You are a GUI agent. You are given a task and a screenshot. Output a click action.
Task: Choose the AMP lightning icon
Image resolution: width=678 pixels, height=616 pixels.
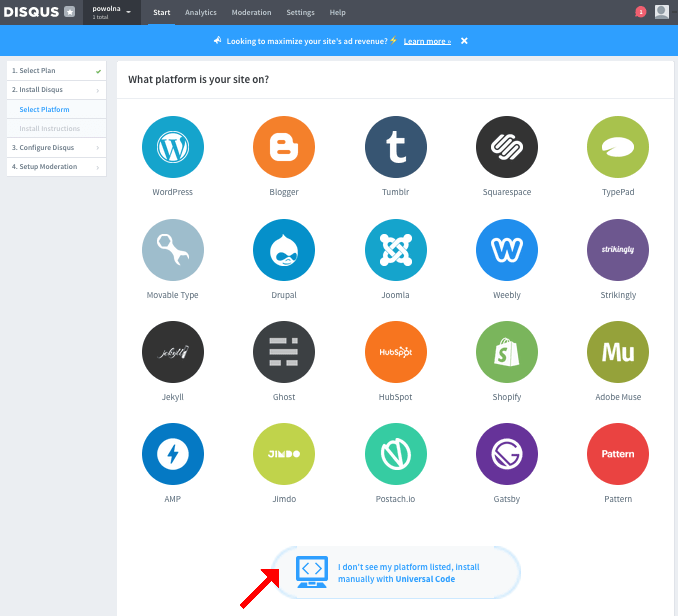click(173, 454)
